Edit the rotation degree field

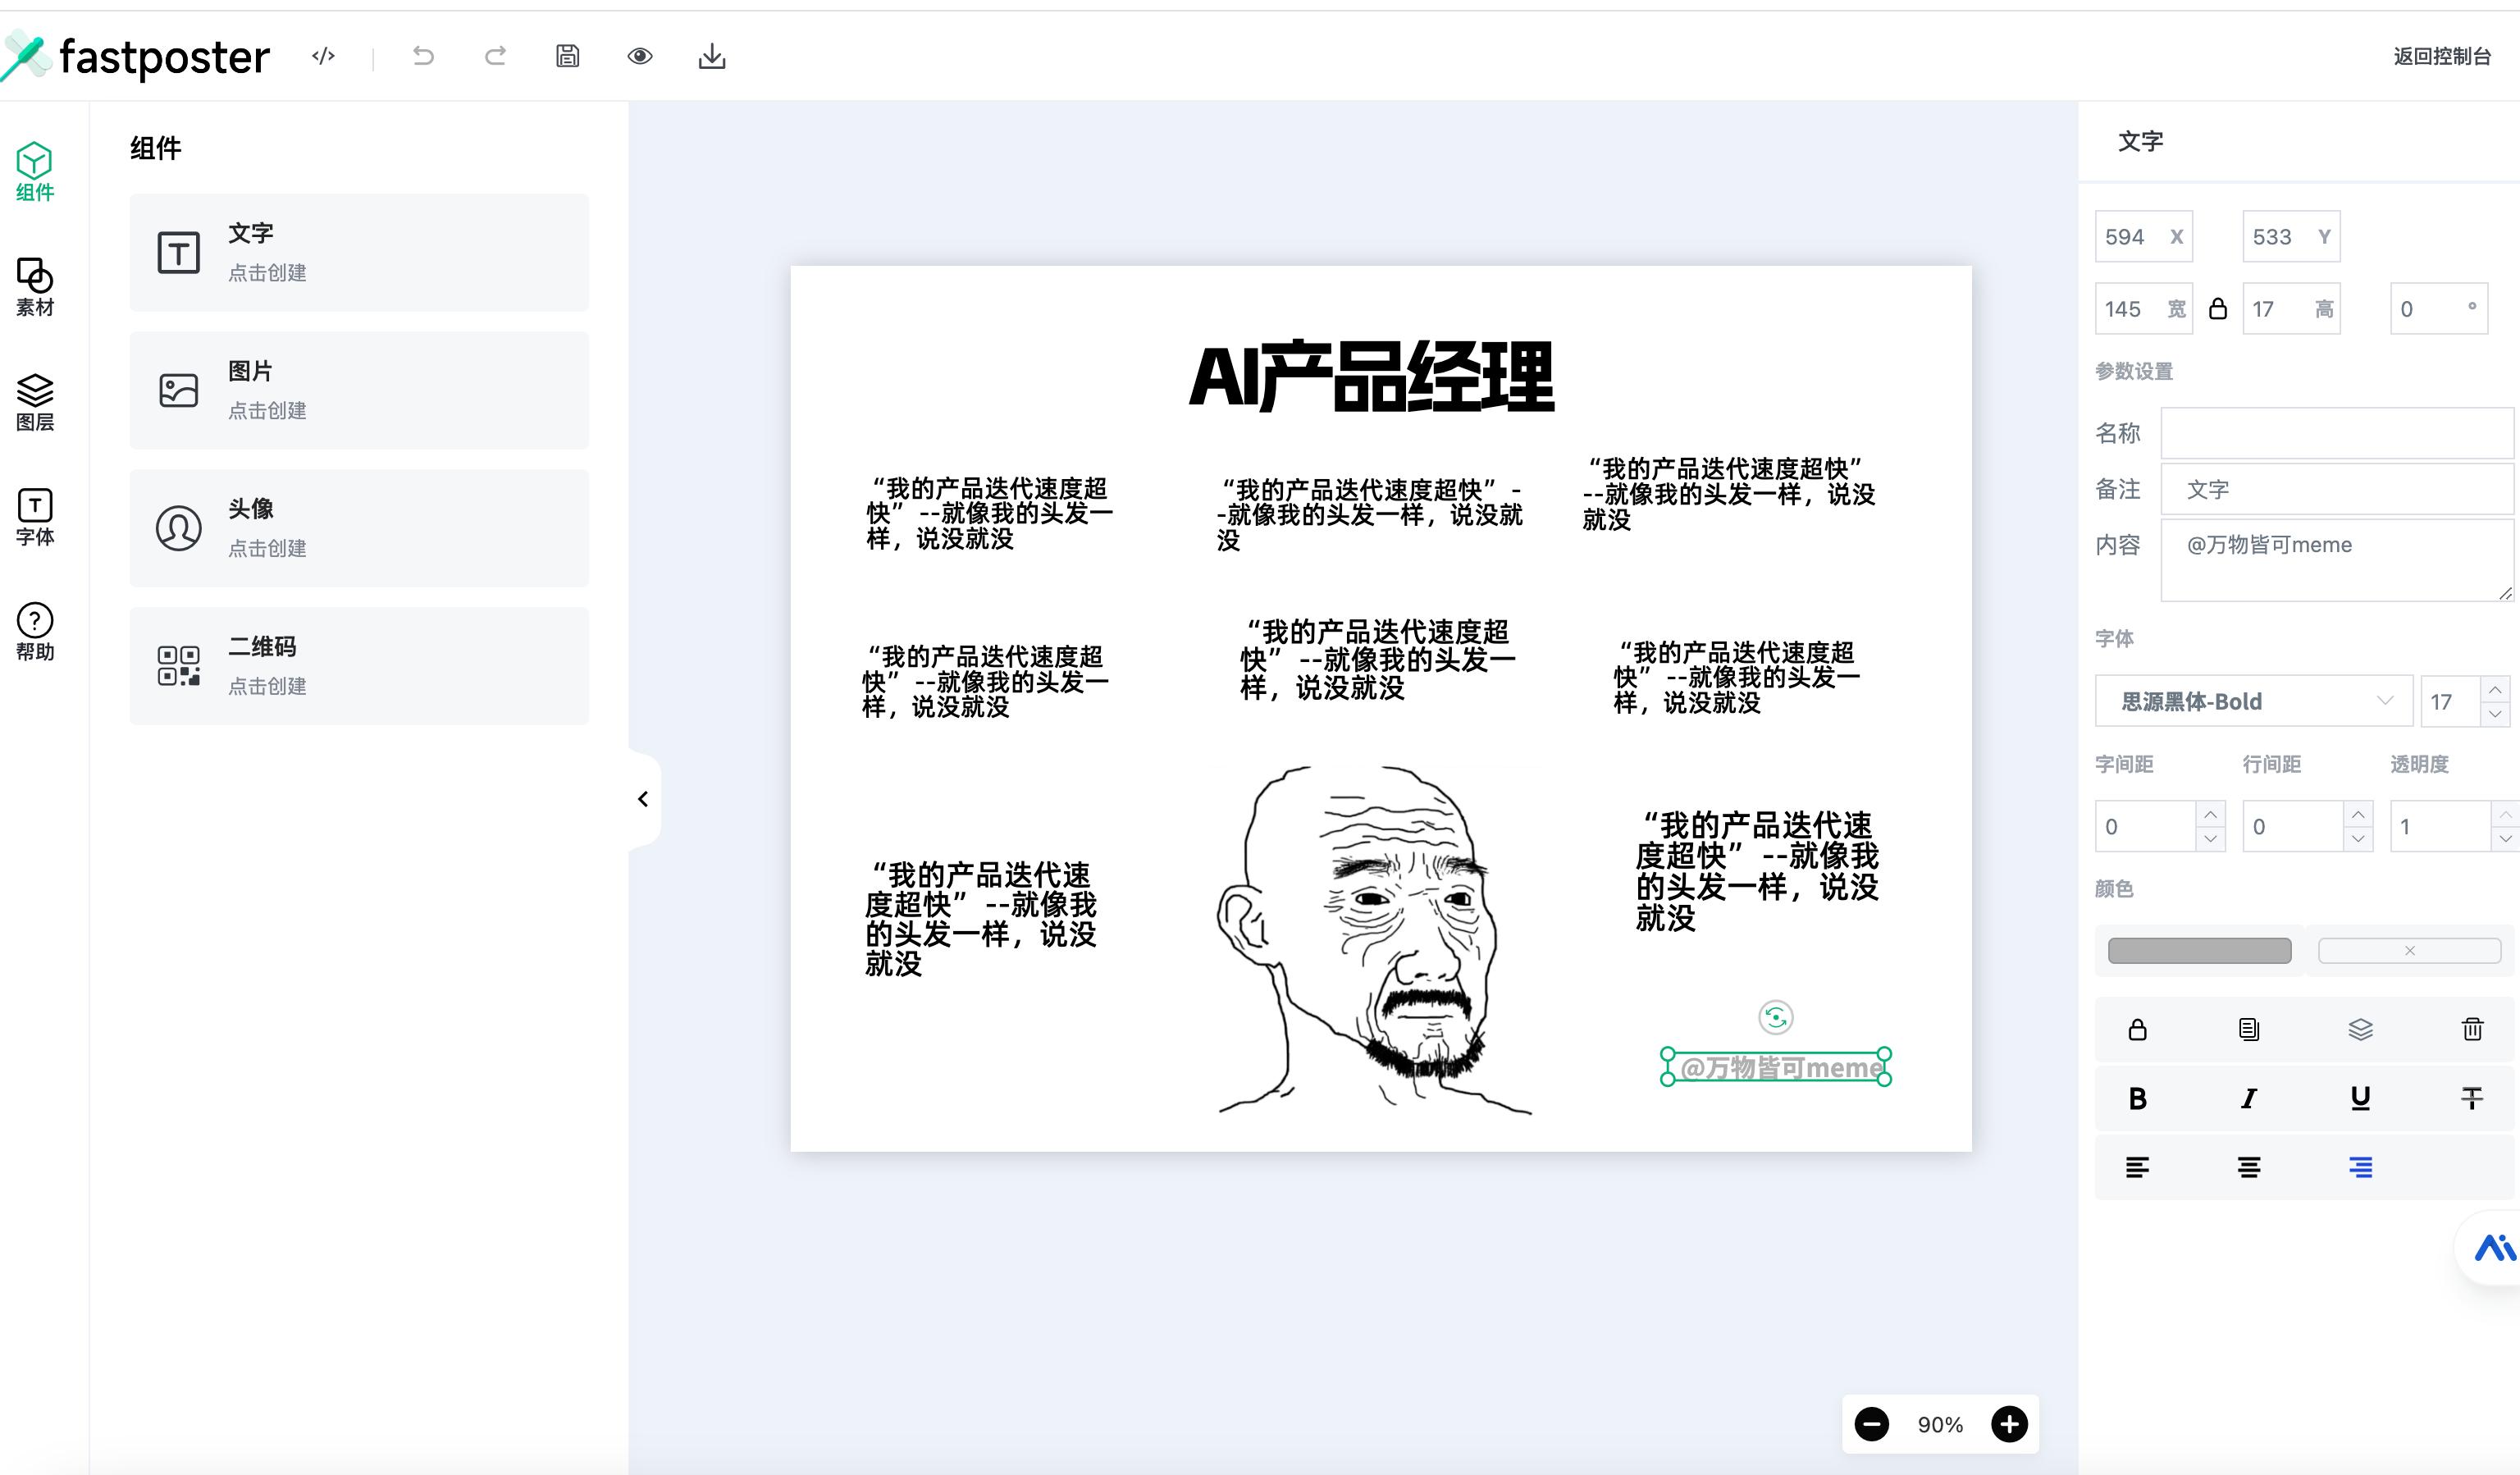(2438, 309)
